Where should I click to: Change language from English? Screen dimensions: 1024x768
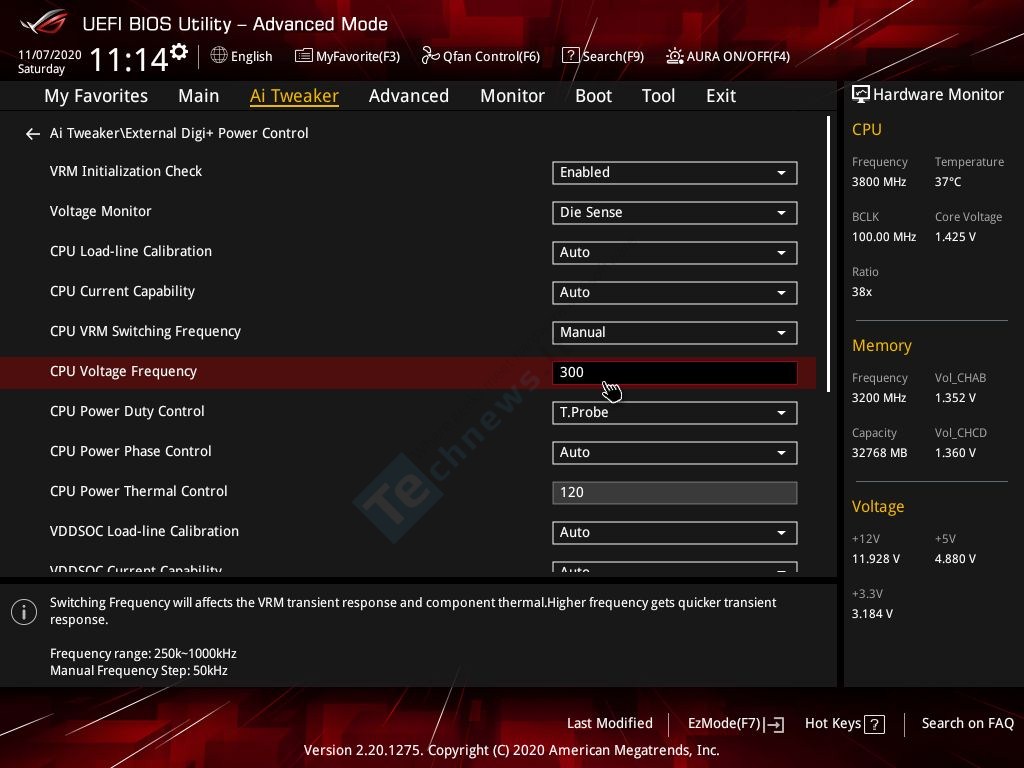click(251, 56)
